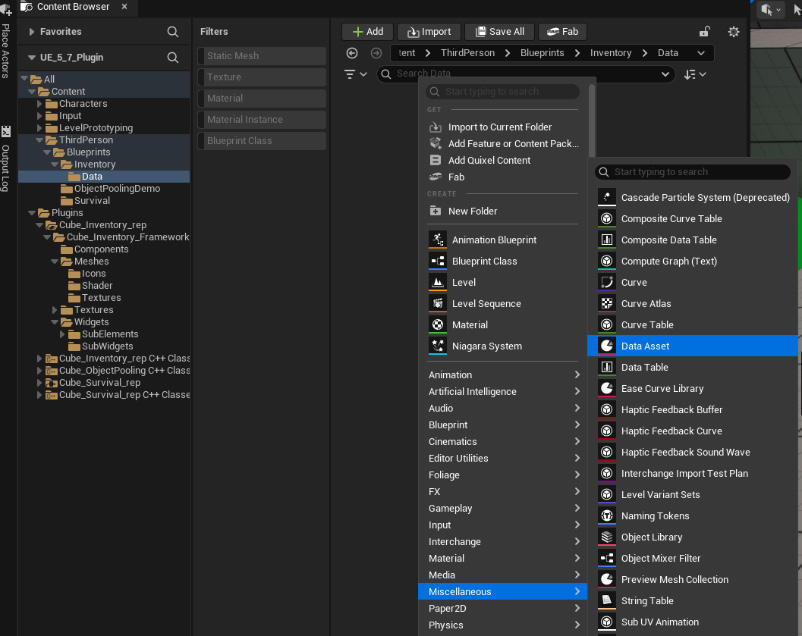The height and width of the screenshot is (636, 802).
Task: Open the sort options dropdown
Action: click(695, 74)
